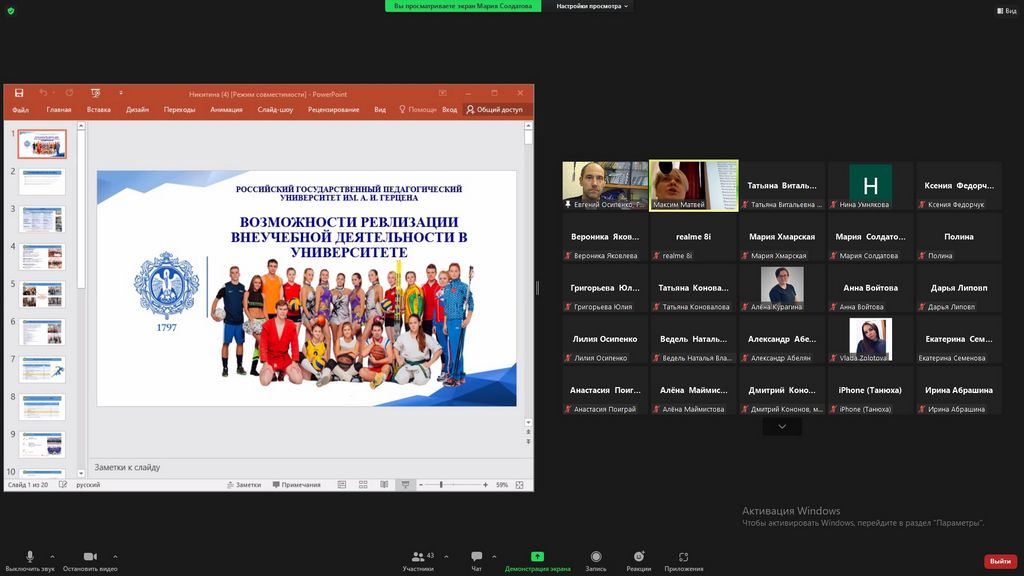Toggle the Notes pane in the status bar
Screen dimensions: 1024x576
tap(243, 485)
